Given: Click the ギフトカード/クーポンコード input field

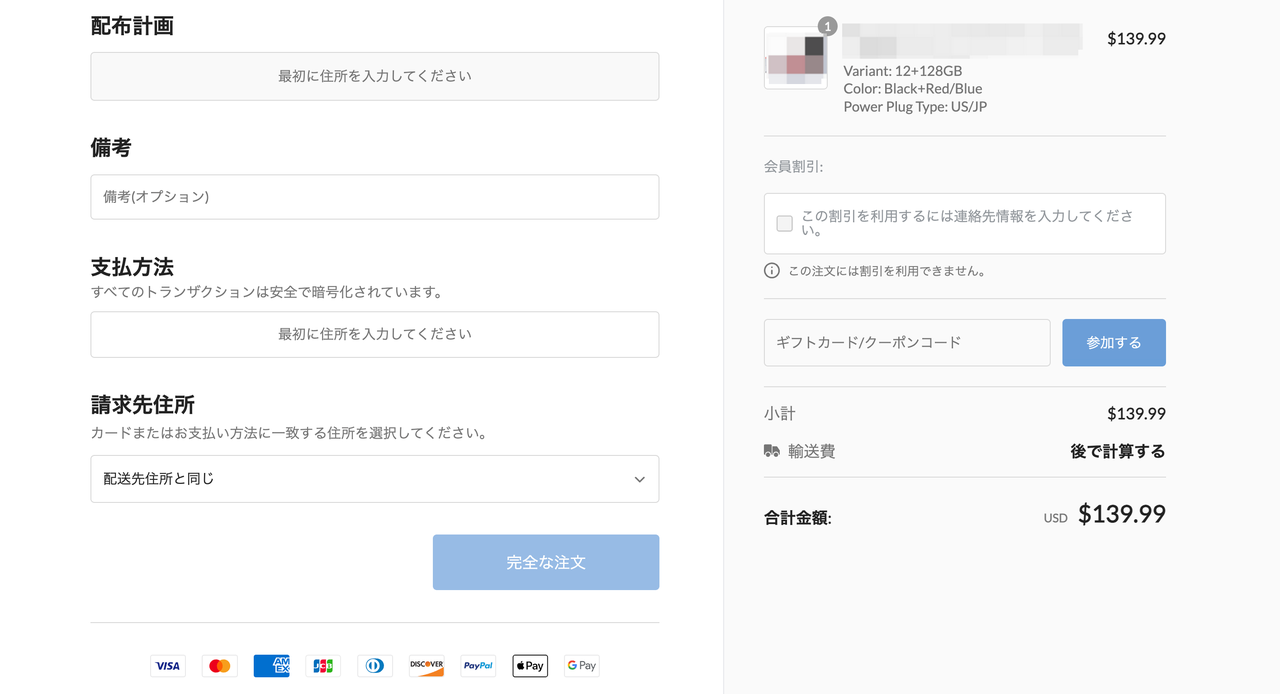Looking at the screenshot, I should (906, 342).
